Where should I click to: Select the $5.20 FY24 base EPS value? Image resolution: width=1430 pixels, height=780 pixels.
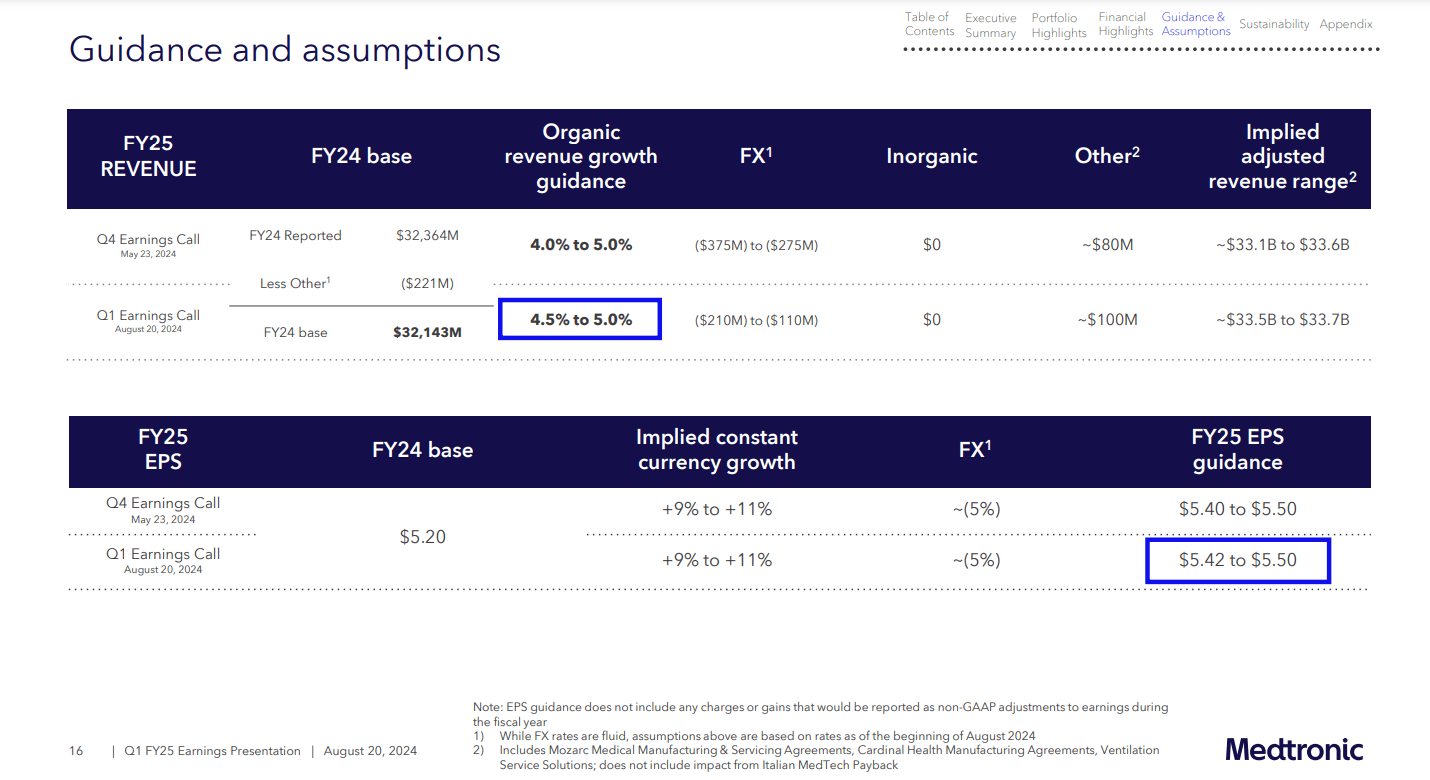pyautogui.click(x=422, y=537)
